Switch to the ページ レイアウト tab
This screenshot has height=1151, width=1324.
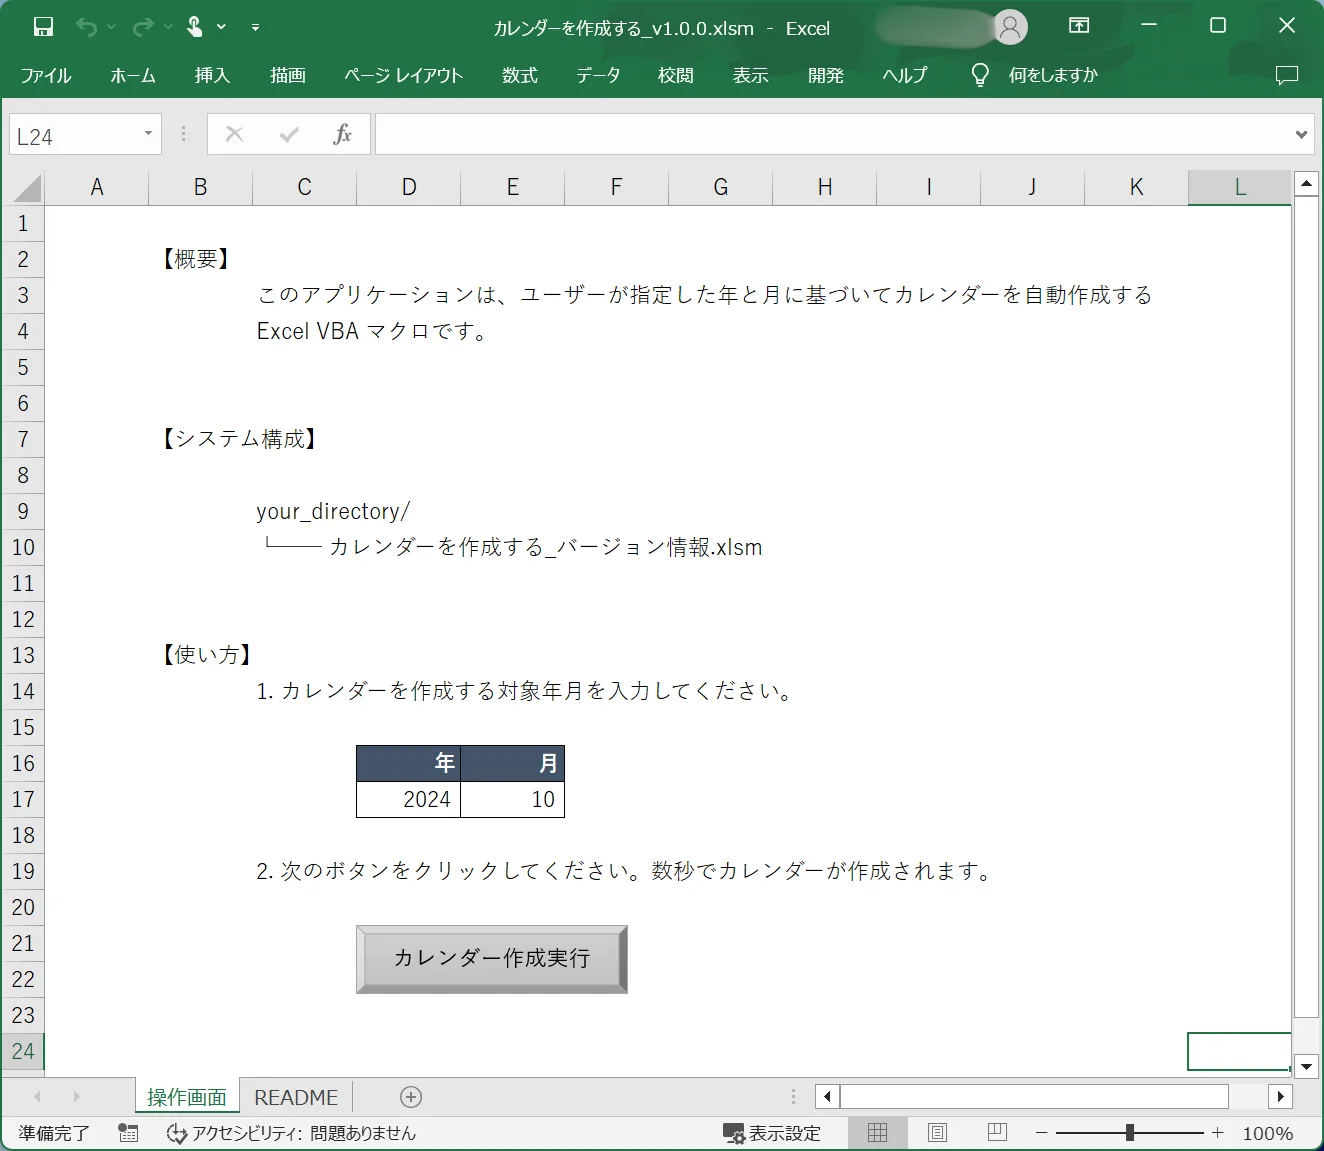point(404,75)
